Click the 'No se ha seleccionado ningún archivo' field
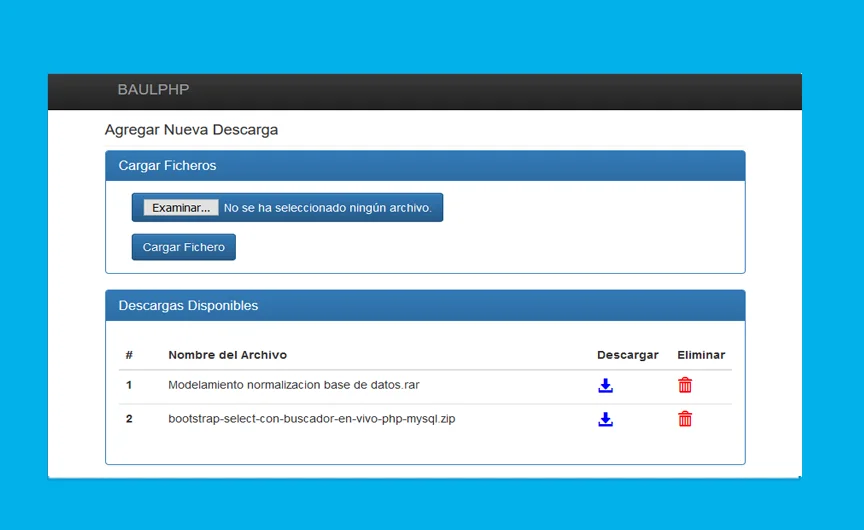The height and width of the screenshot is (530, 864). [x=327, y=208]
